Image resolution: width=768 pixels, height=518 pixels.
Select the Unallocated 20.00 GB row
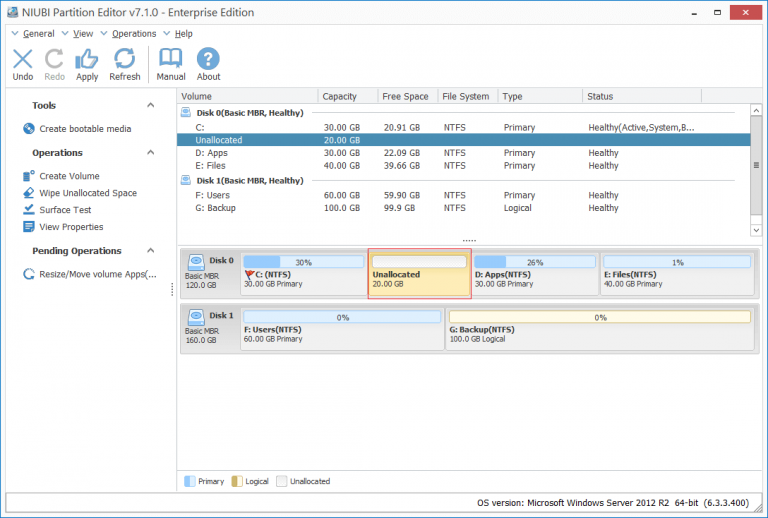[x=463, y=140]
